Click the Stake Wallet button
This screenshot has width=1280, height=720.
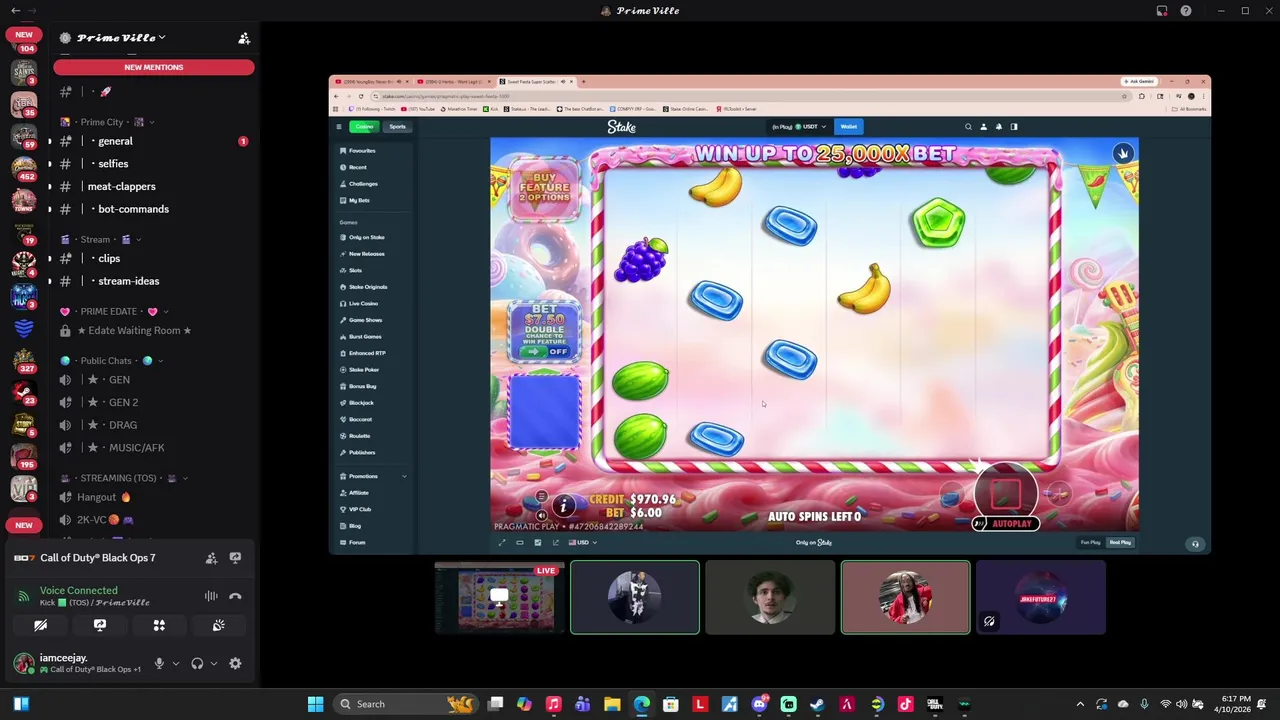[x=849, y=127]
